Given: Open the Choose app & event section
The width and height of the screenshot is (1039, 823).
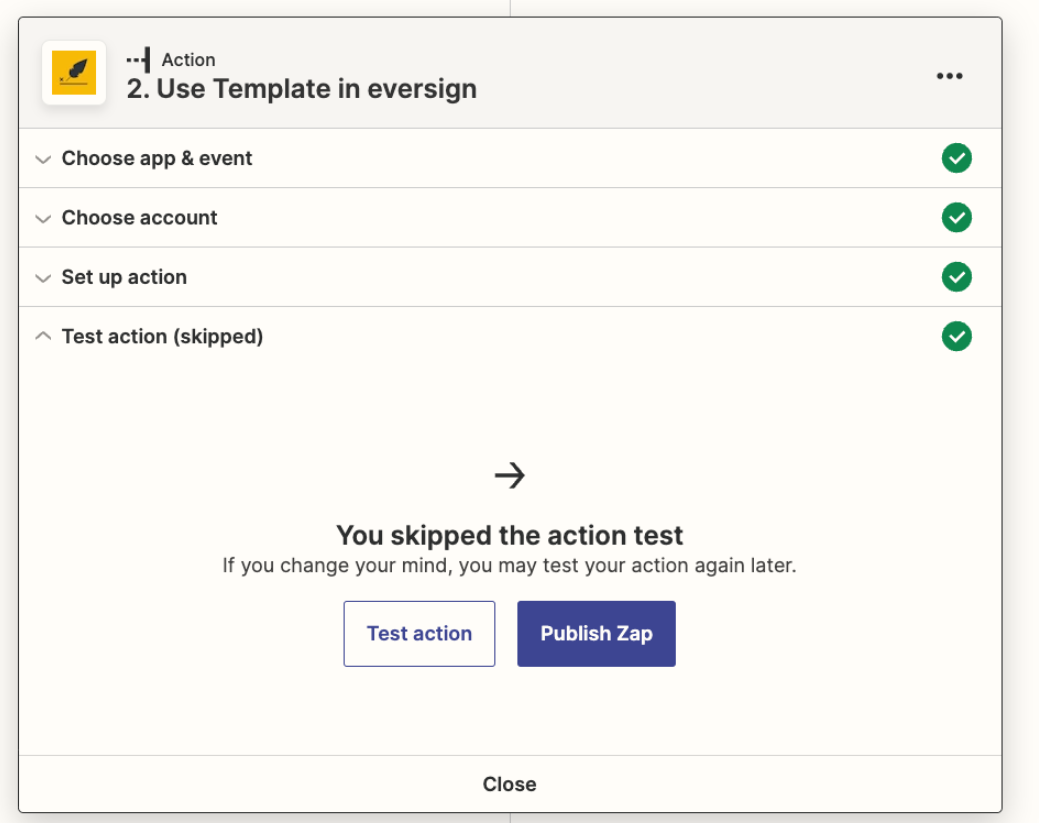Looking at the screenshot, I should pyautogui.click(x=157, y=158).
